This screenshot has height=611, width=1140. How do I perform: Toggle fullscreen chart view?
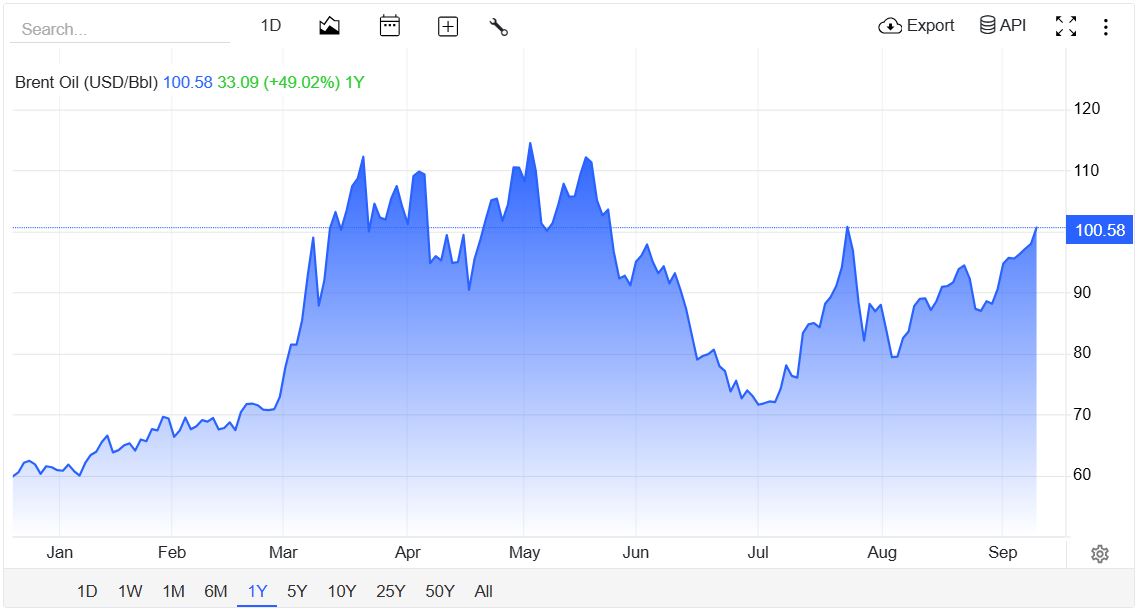pyautogui.click(x=1066, y=26)
